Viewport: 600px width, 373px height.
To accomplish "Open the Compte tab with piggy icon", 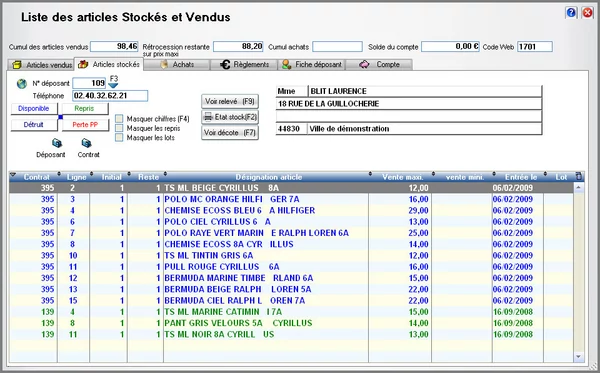I will point(379,65).
